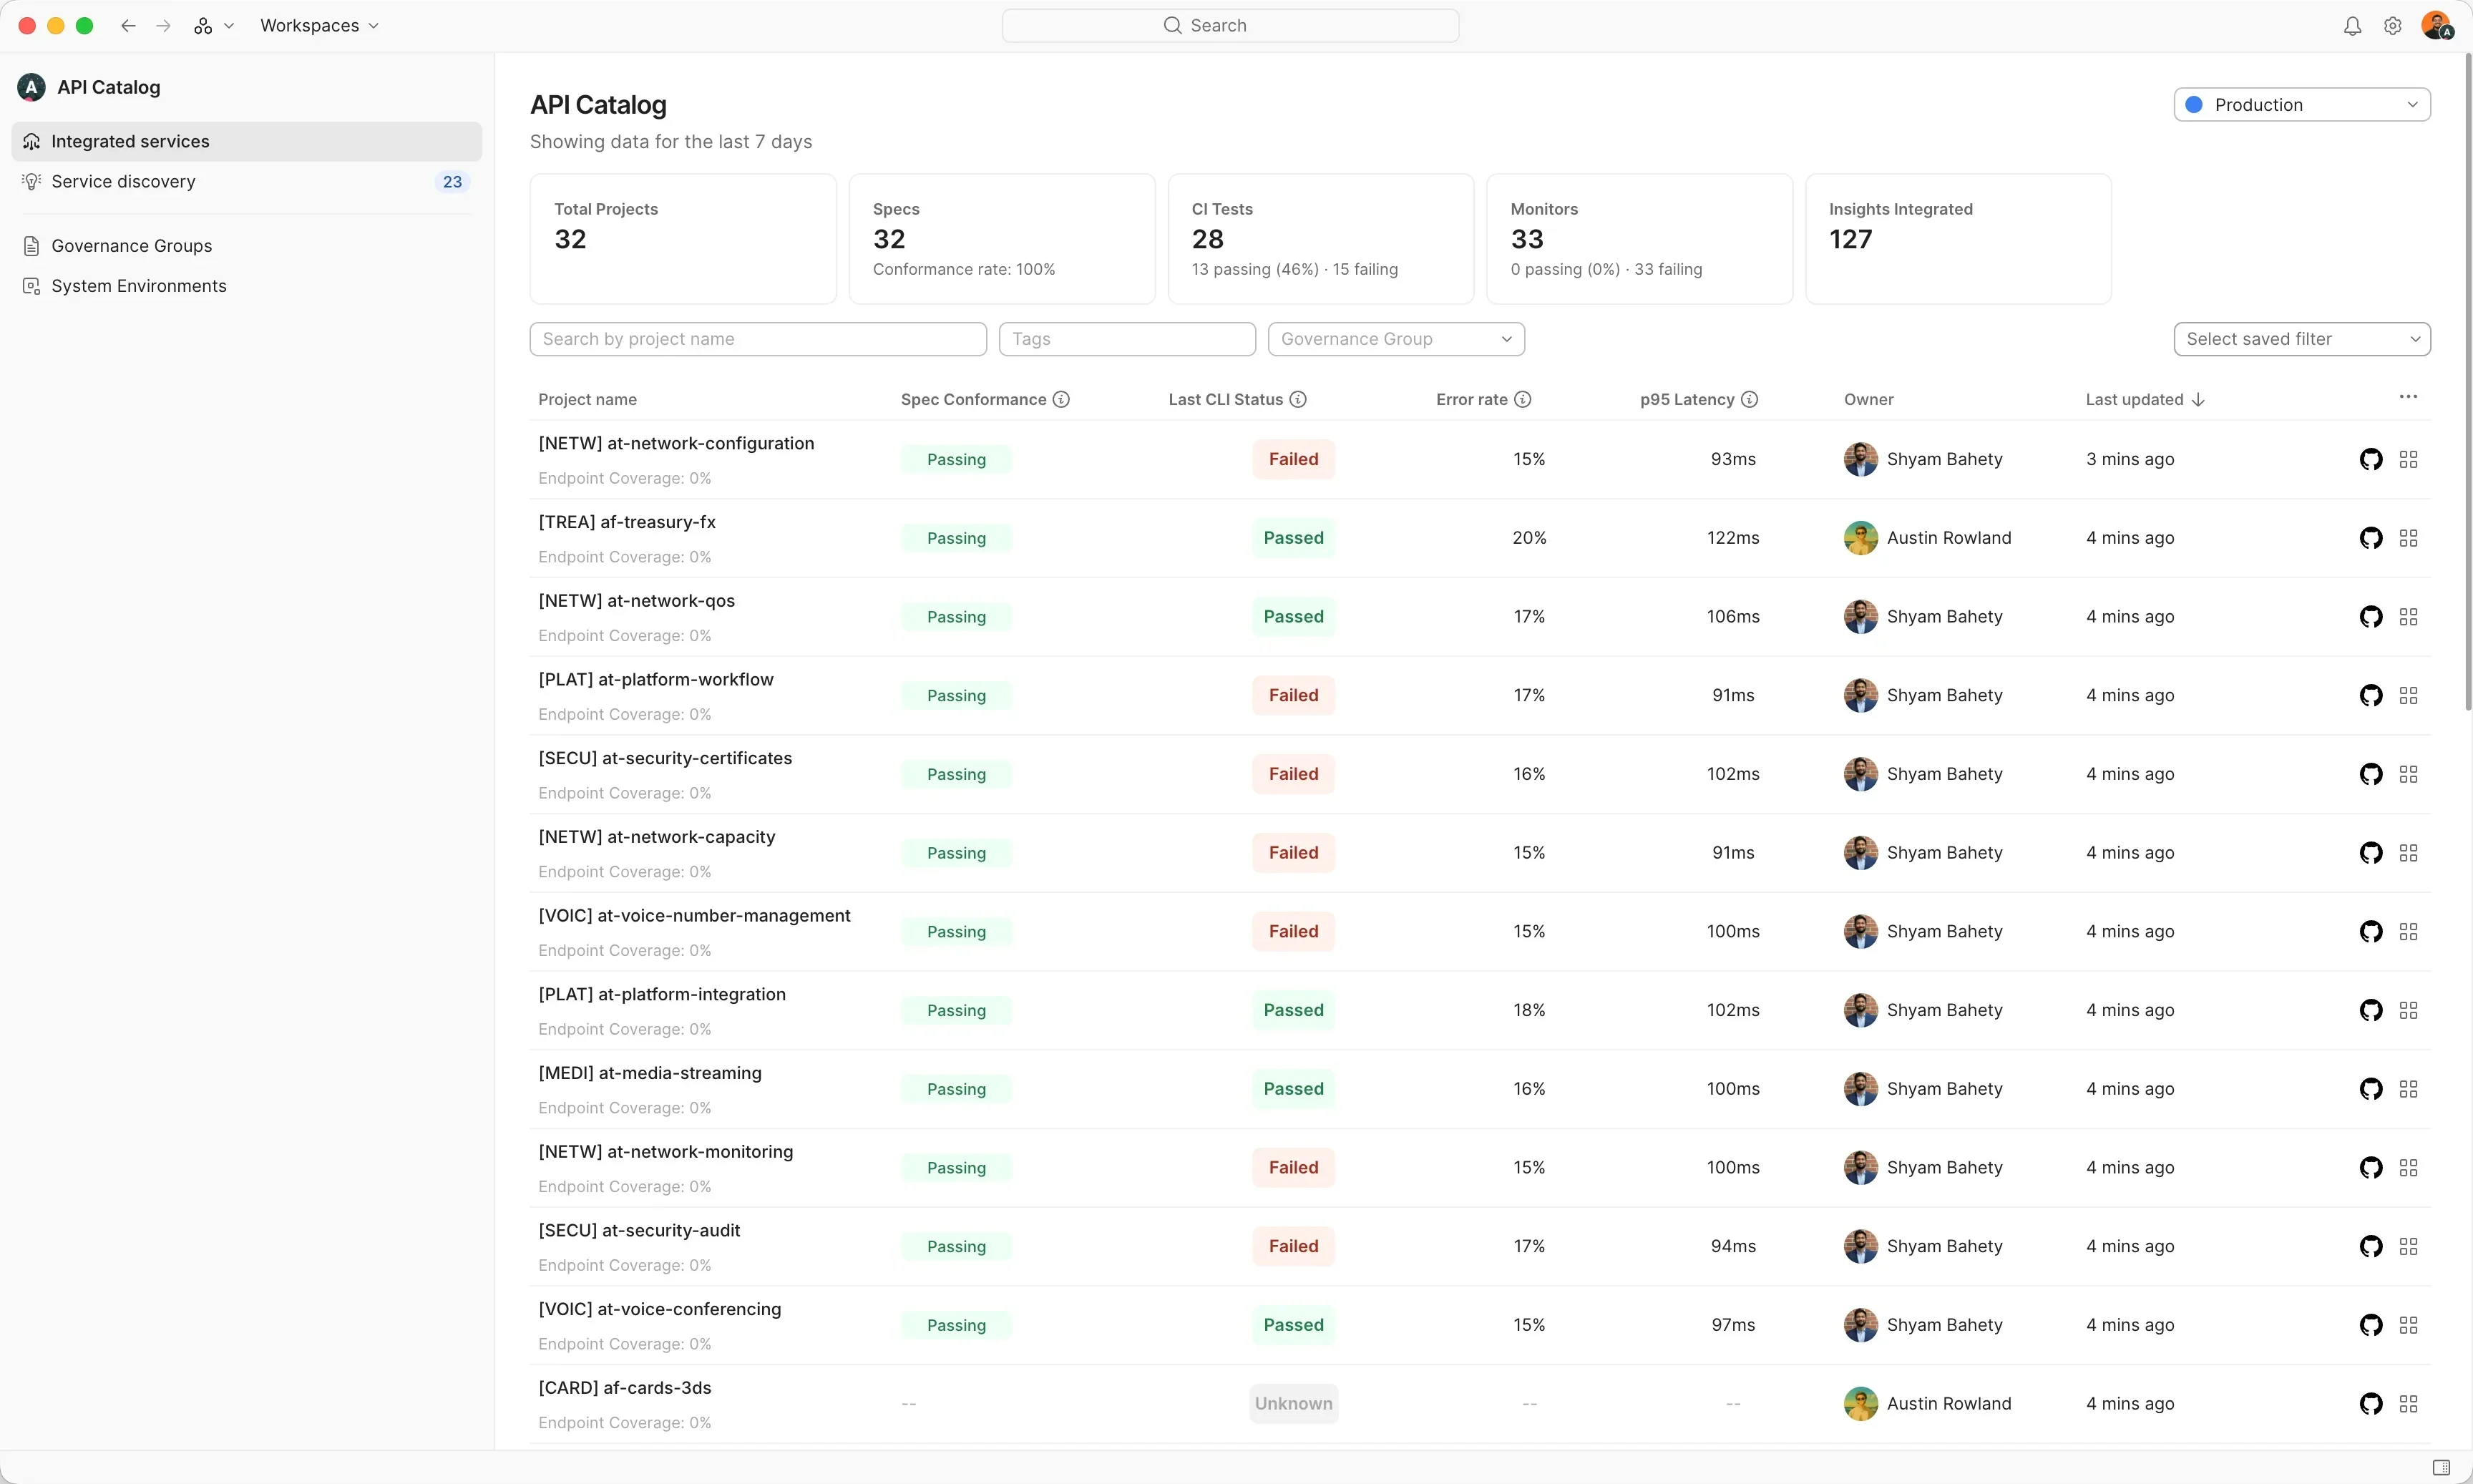Open the Production environment dropdown
This screenshot has height=1484, width=2473.
(x=2302, y=105)
